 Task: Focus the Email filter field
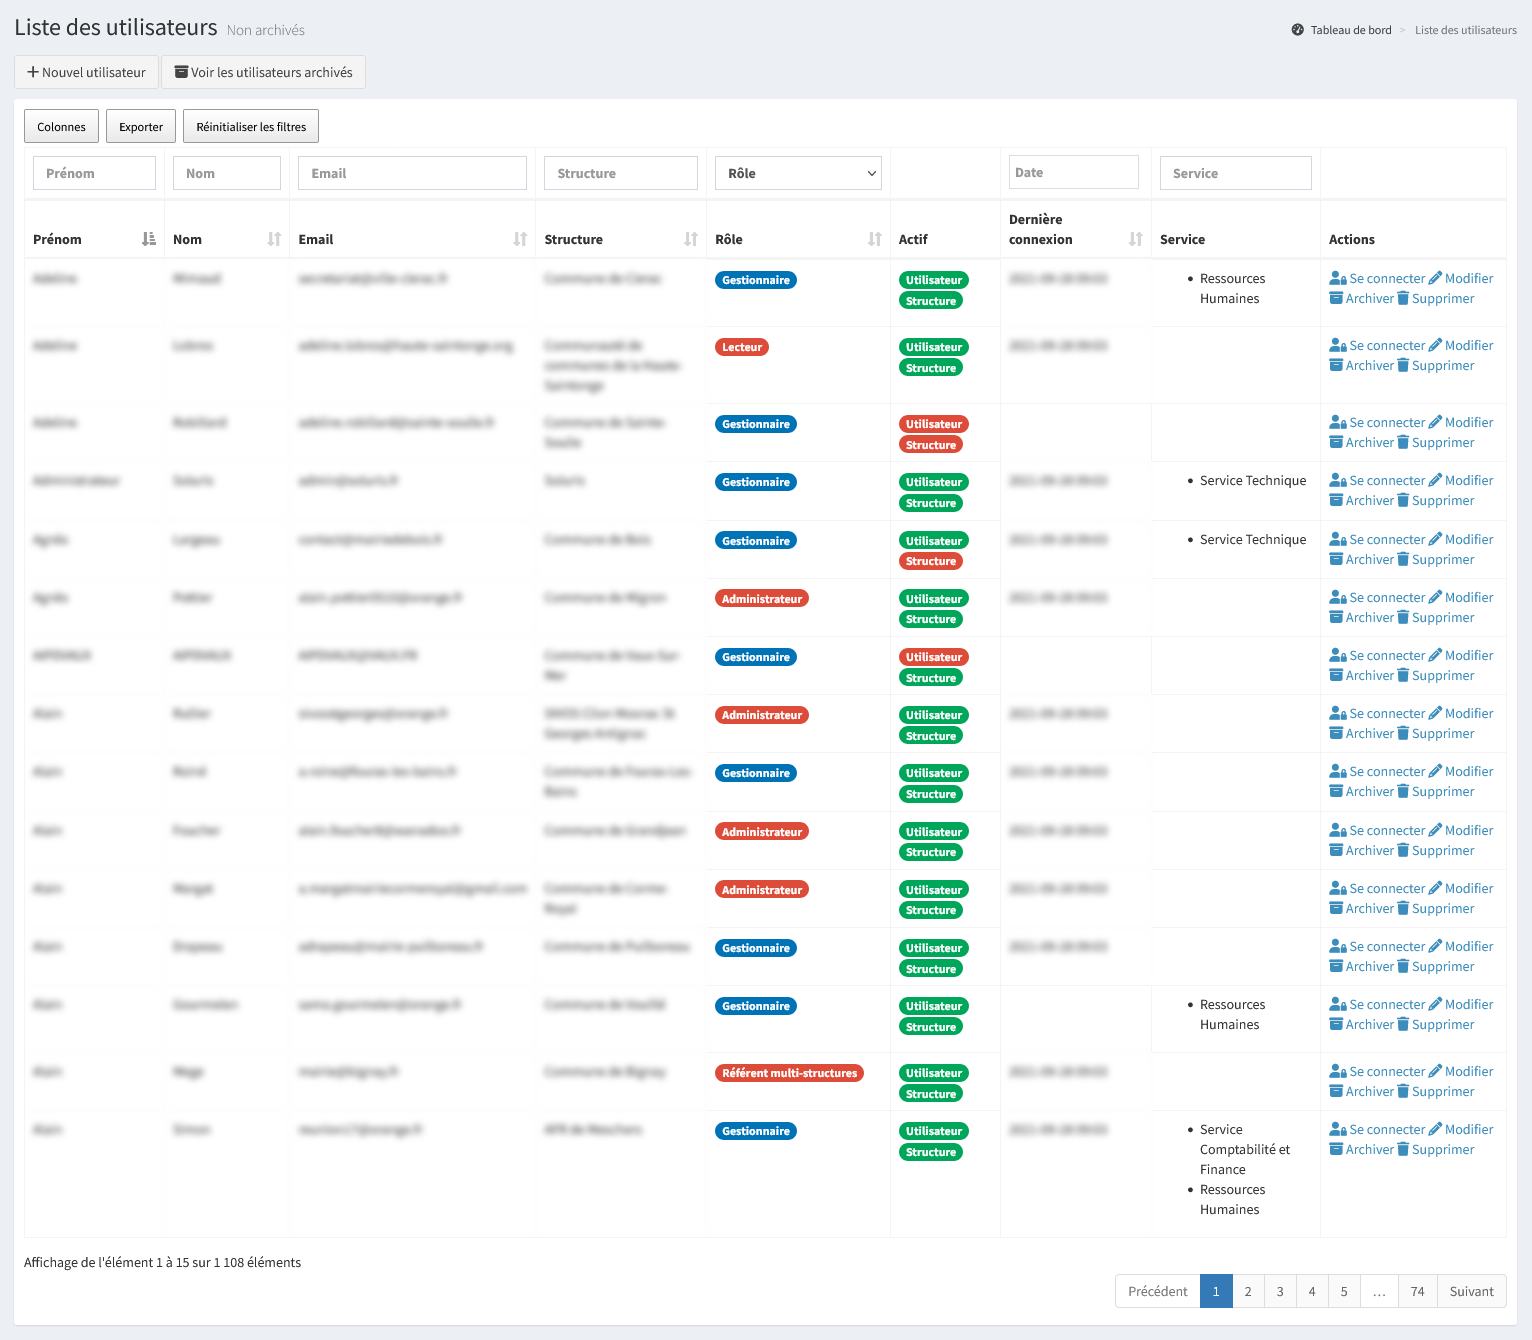tap(412, 173)
